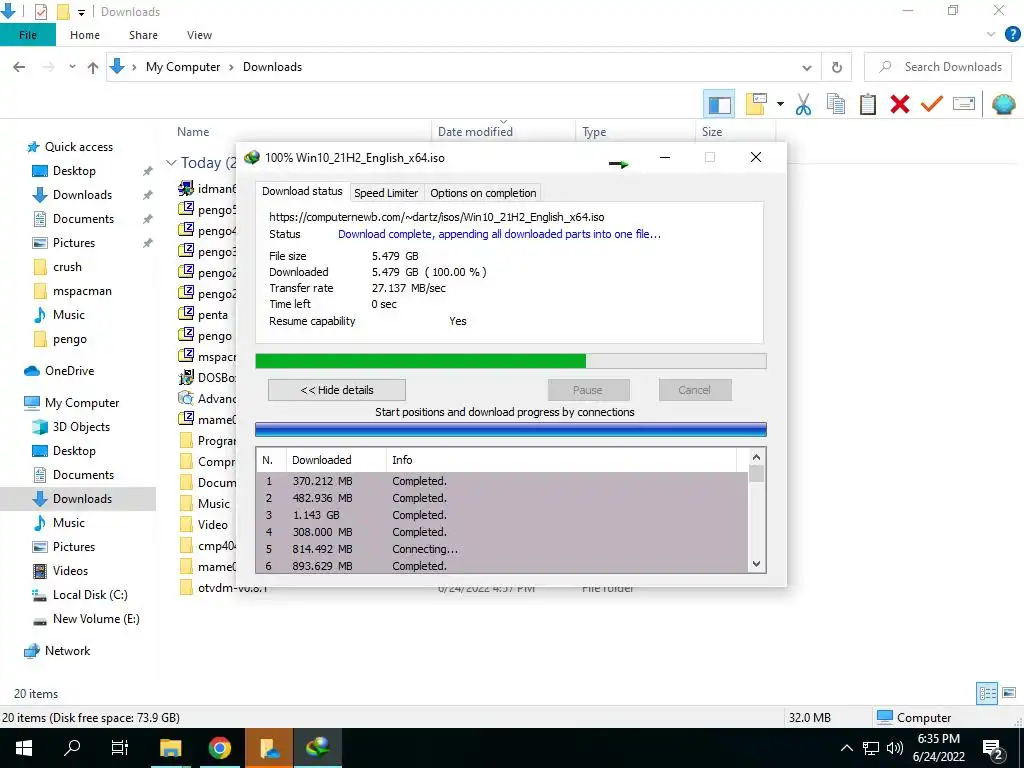The width and height of the screenshot is (1024, 768).
Task: Click the blue Help question mark icon
Action: [x=1012, y=35]
